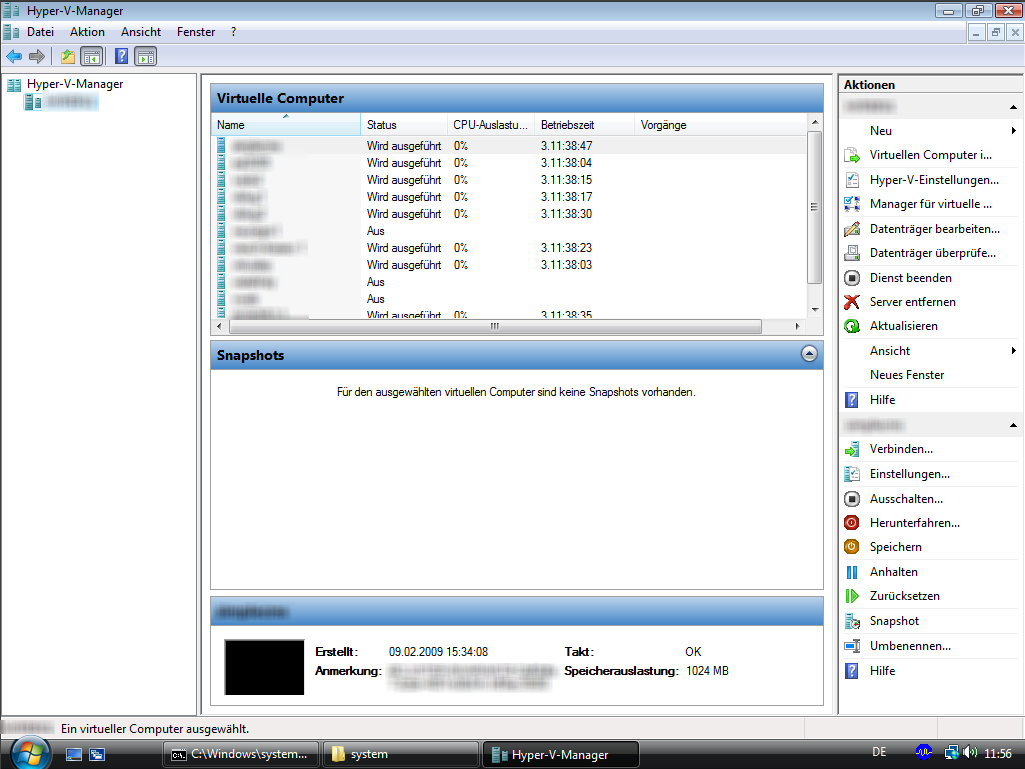The height and width of the screenshot is (769, 1025).
Task: Collapse the Snapshots panel with its chevron
Action: pyautogui.click(x=808, y=354)
